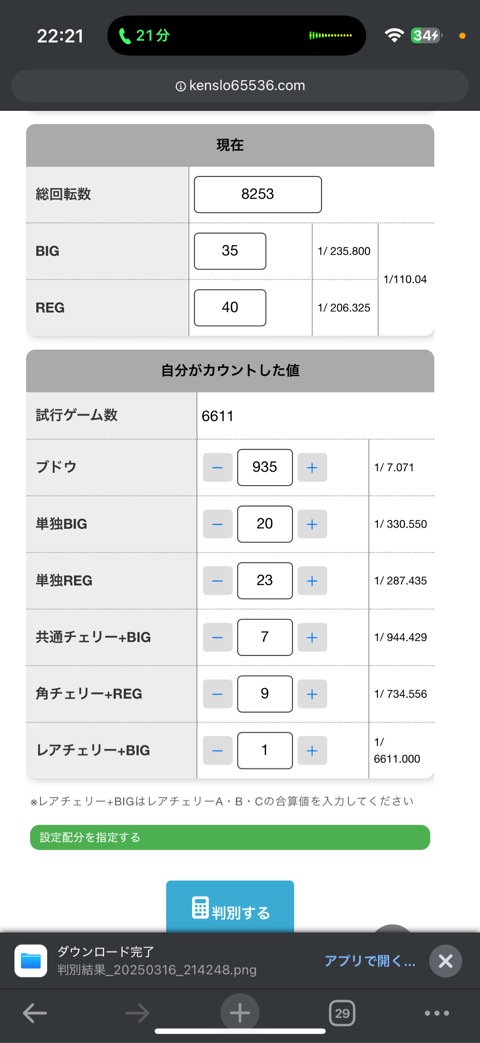Image resolution: width=480 pixels, height=1043 pixels.
Task: Tap minus for 単独REG count
Action: point(217,581)
